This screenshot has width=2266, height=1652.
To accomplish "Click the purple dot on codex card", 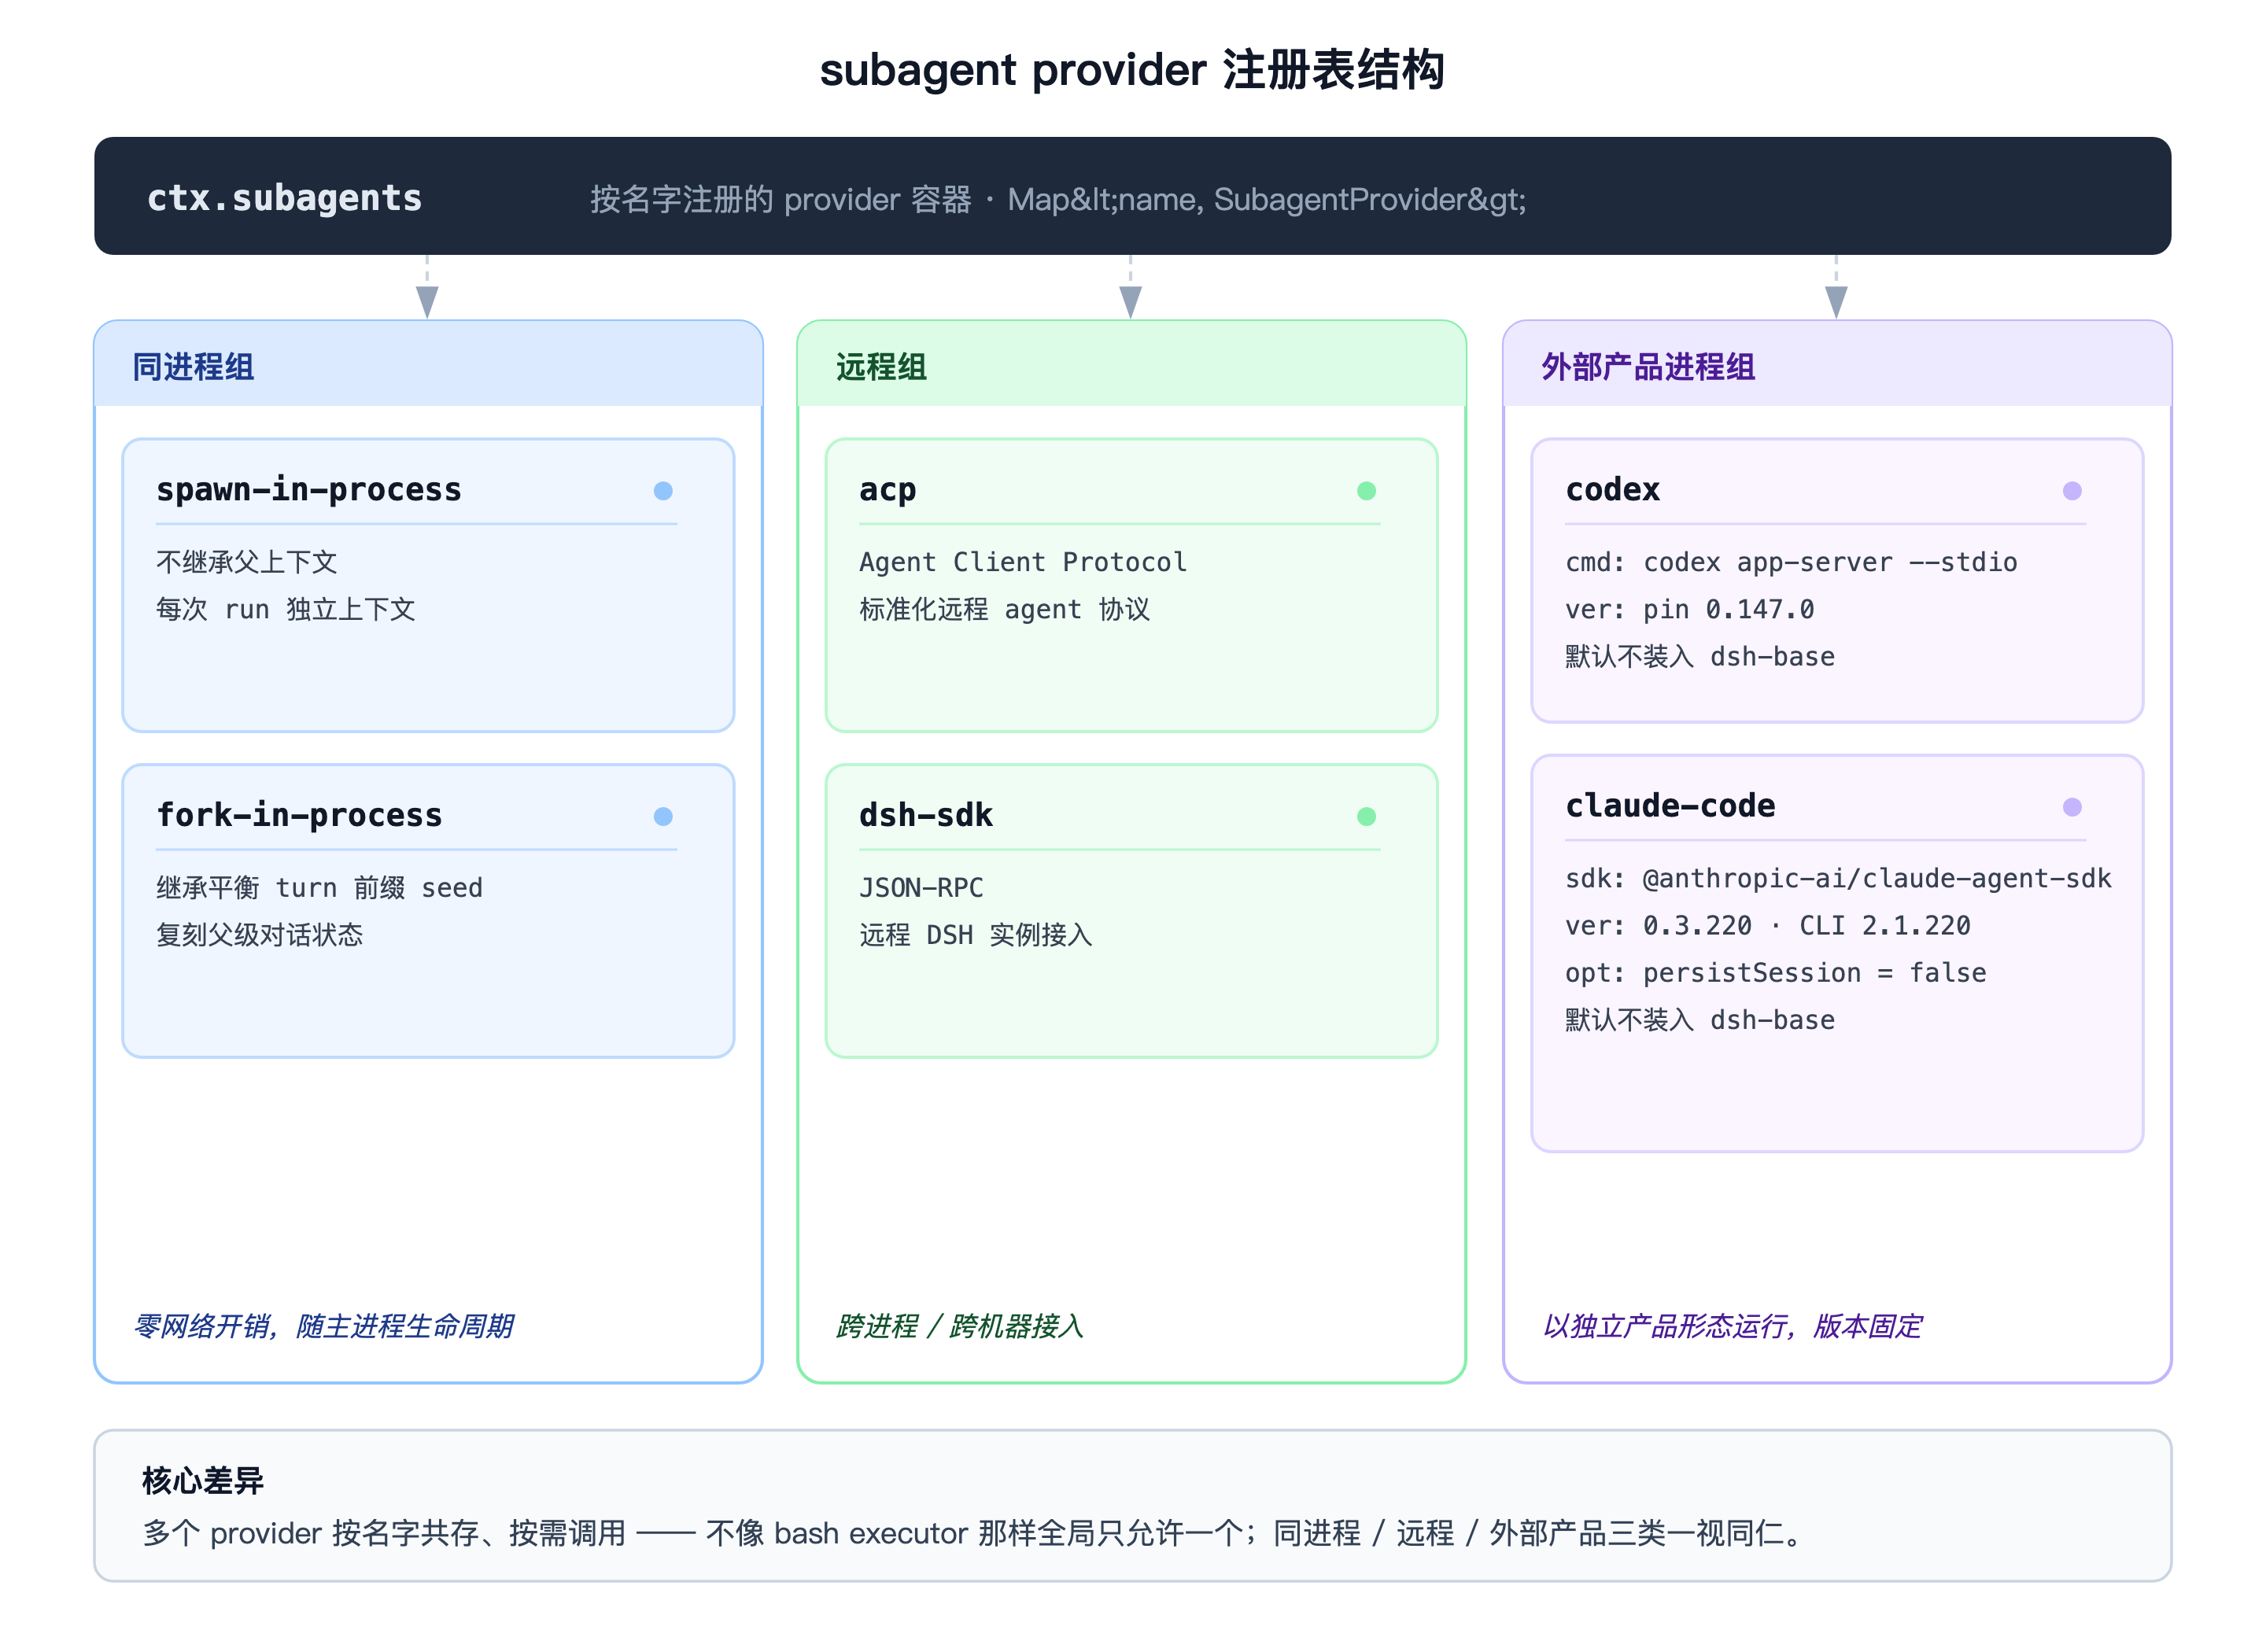I will (2072, 490).
